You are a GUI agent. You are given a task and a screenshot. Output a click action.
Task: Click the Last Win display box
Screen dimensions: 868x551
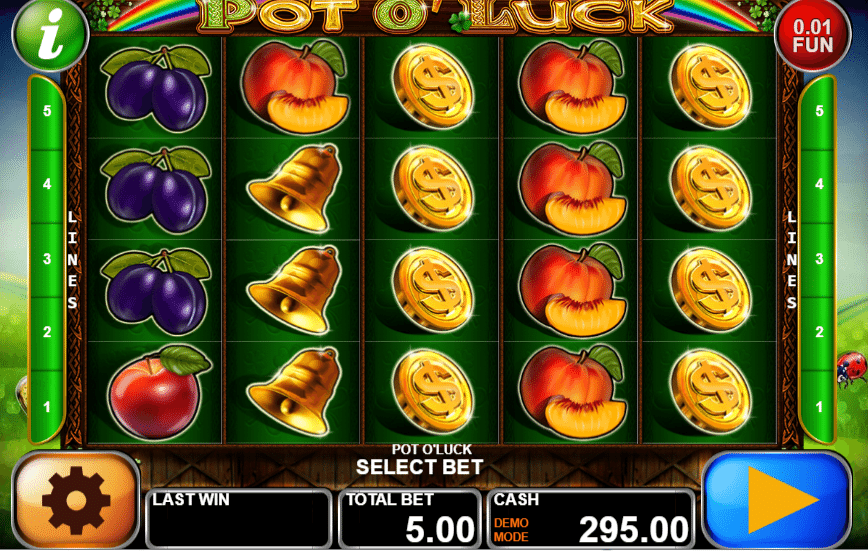point(239,519)
